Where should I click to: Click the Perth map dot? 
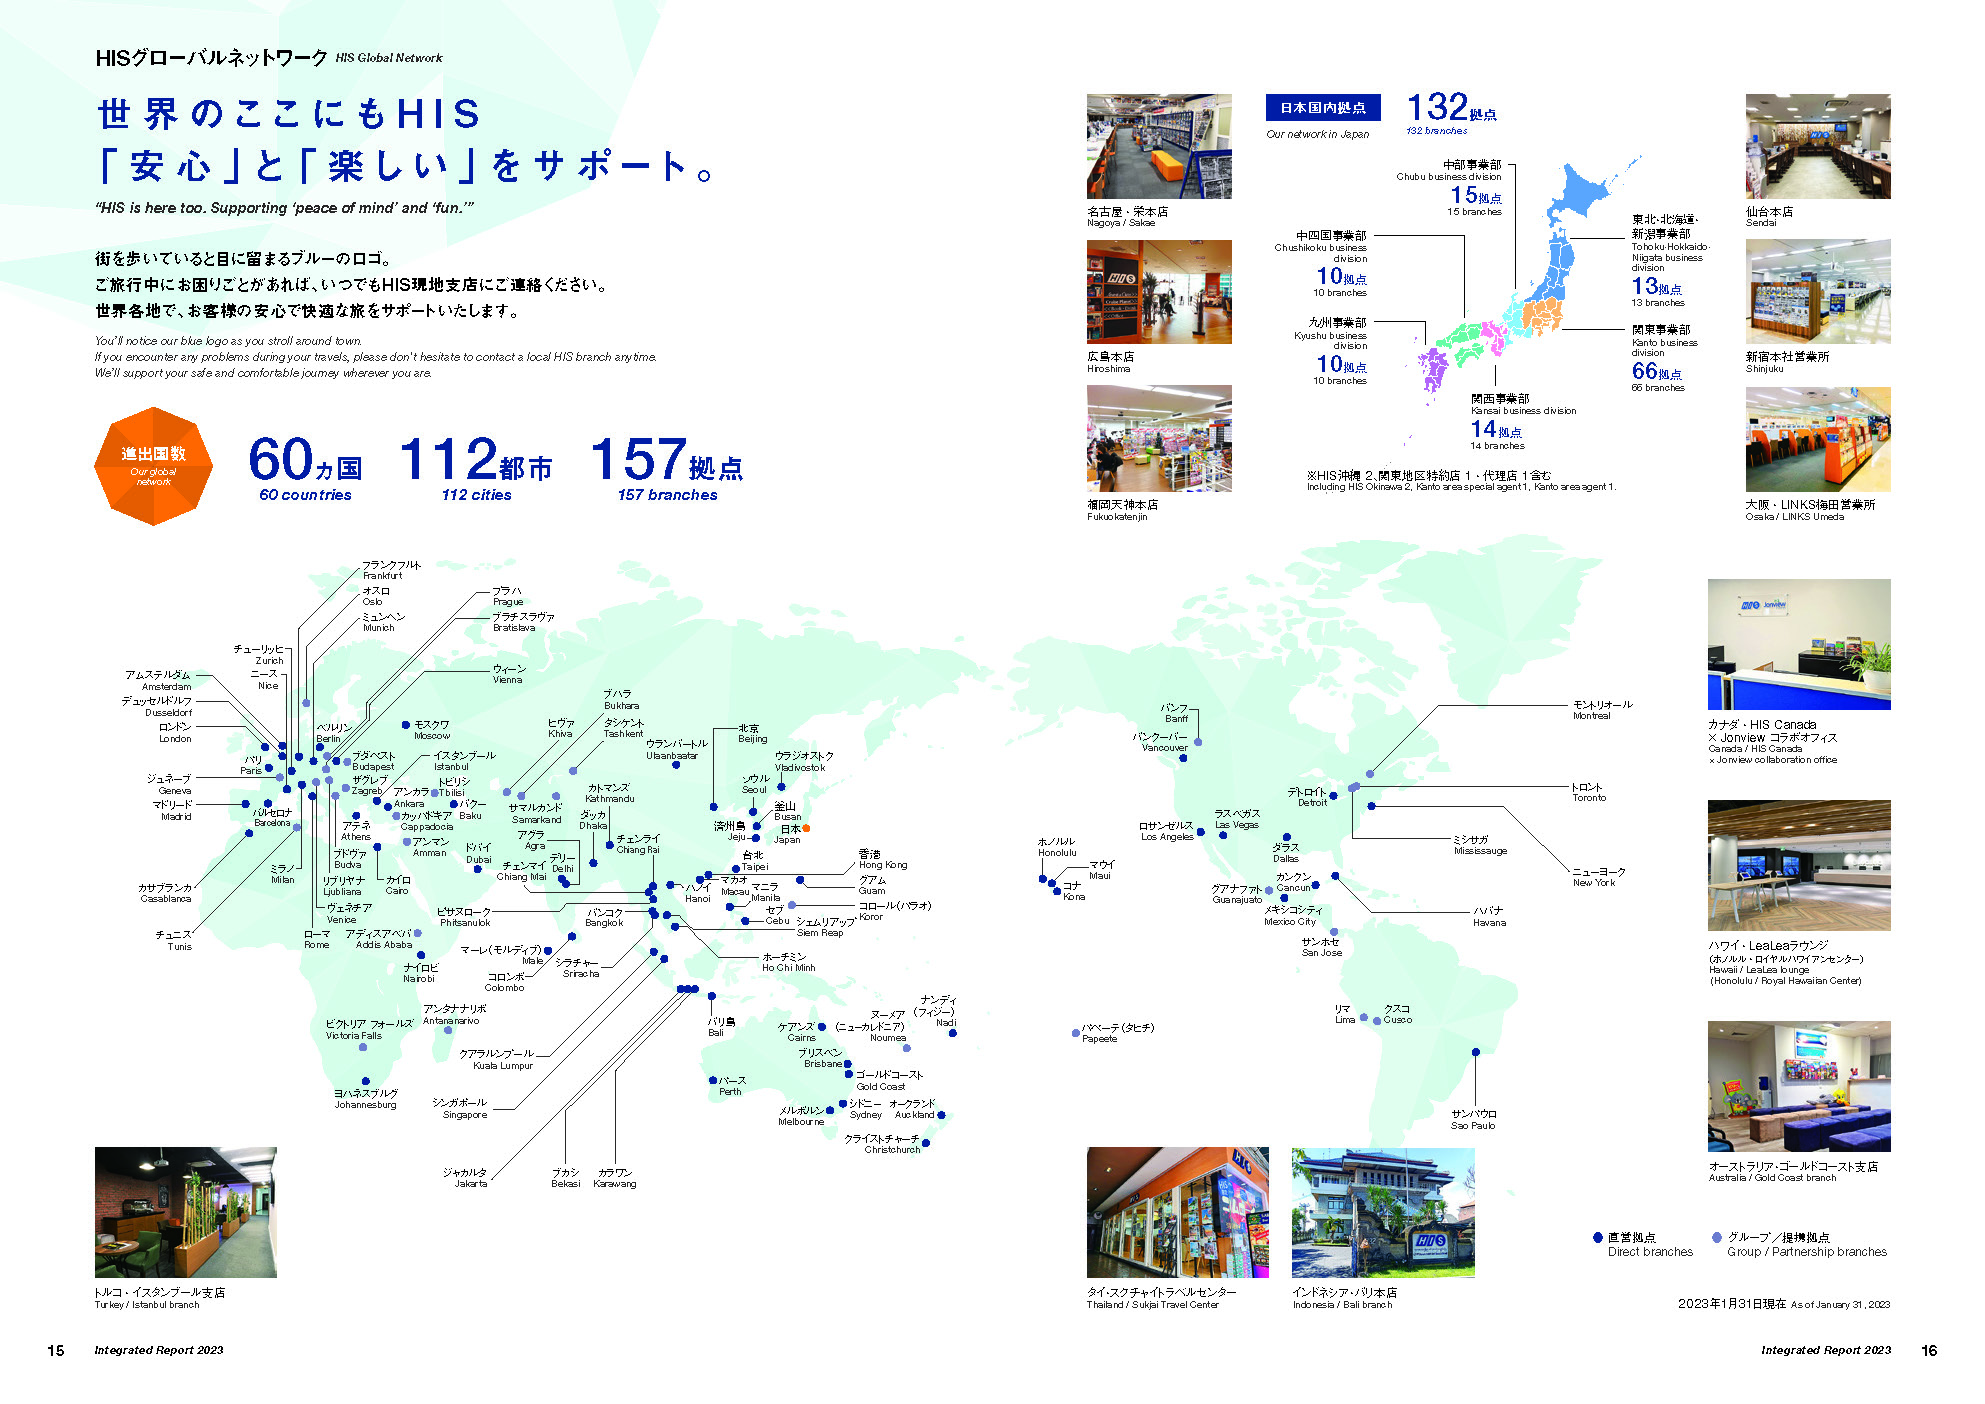(712, 1080)
